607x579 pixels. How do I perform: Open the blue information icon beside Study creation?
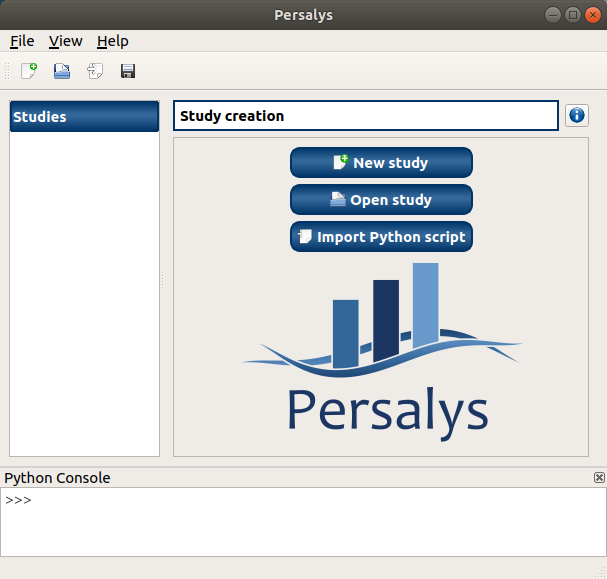[x=577, y=116]
